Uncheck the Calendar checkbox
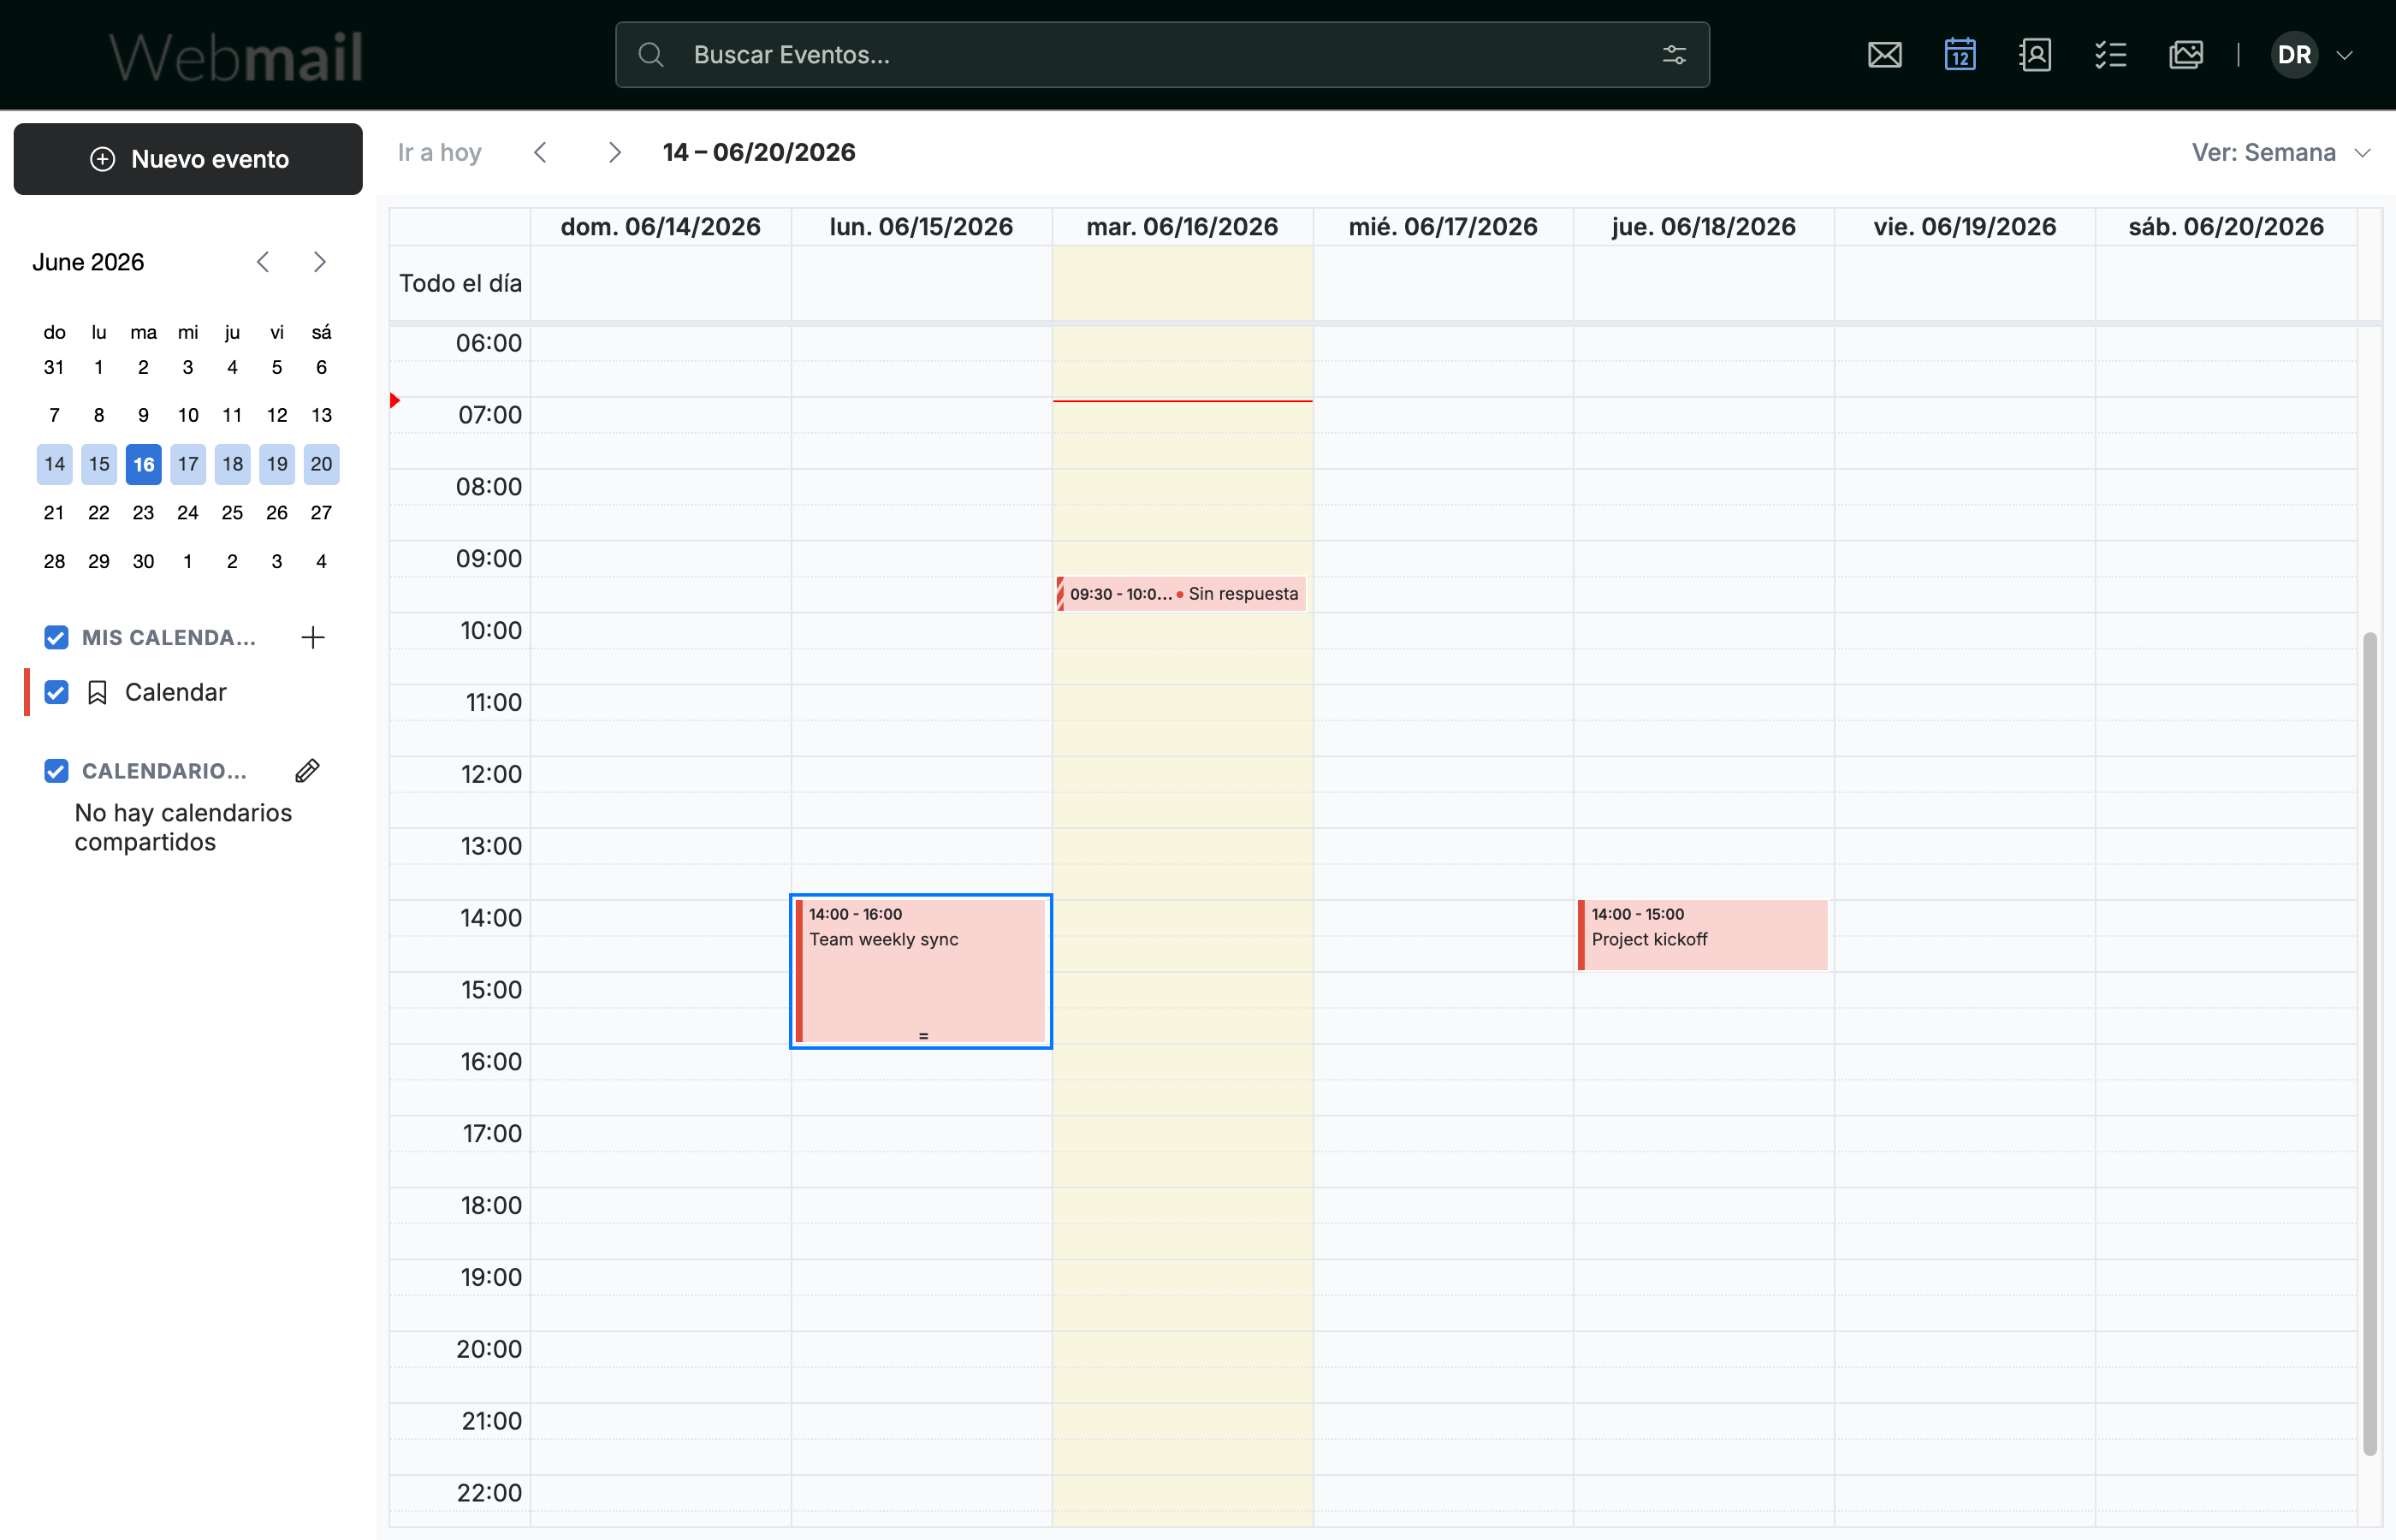Viewport: 2396px width, 1540px height. (x=56, y=693)
